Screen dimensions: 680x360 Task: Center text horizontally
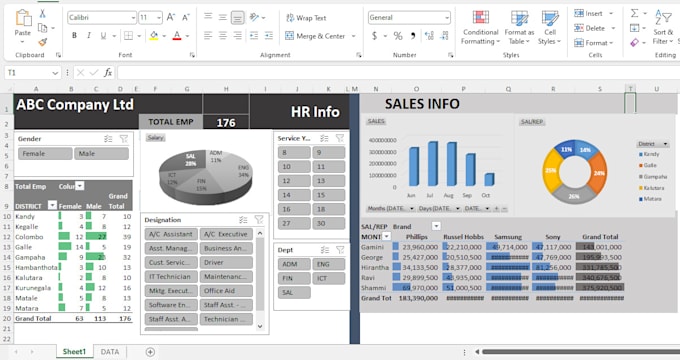coord(222,36)
